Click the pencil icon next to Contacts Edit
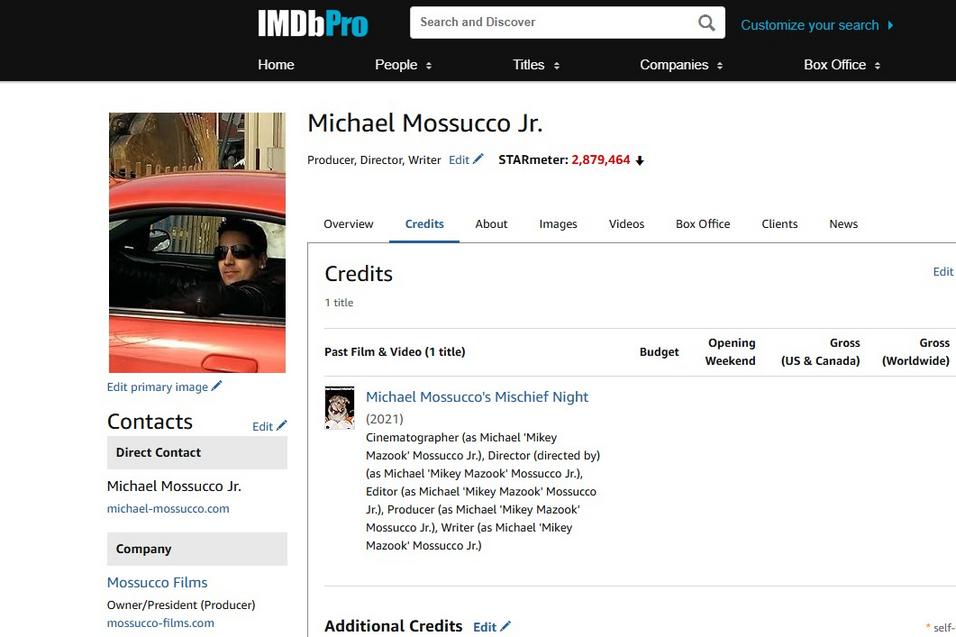Image resolution: width=956 pixels, height=637 pixels. coord(282,425)
